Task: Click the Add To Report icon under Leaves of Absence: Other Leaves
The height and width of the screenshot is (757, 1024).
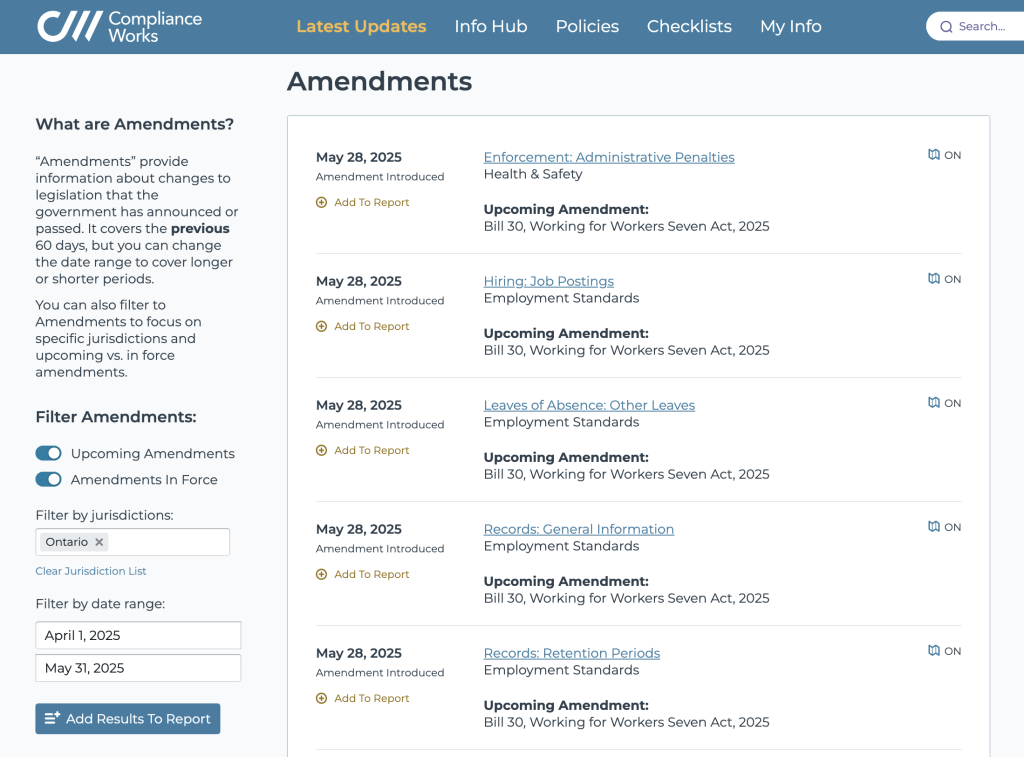Action: click(321, 450)
